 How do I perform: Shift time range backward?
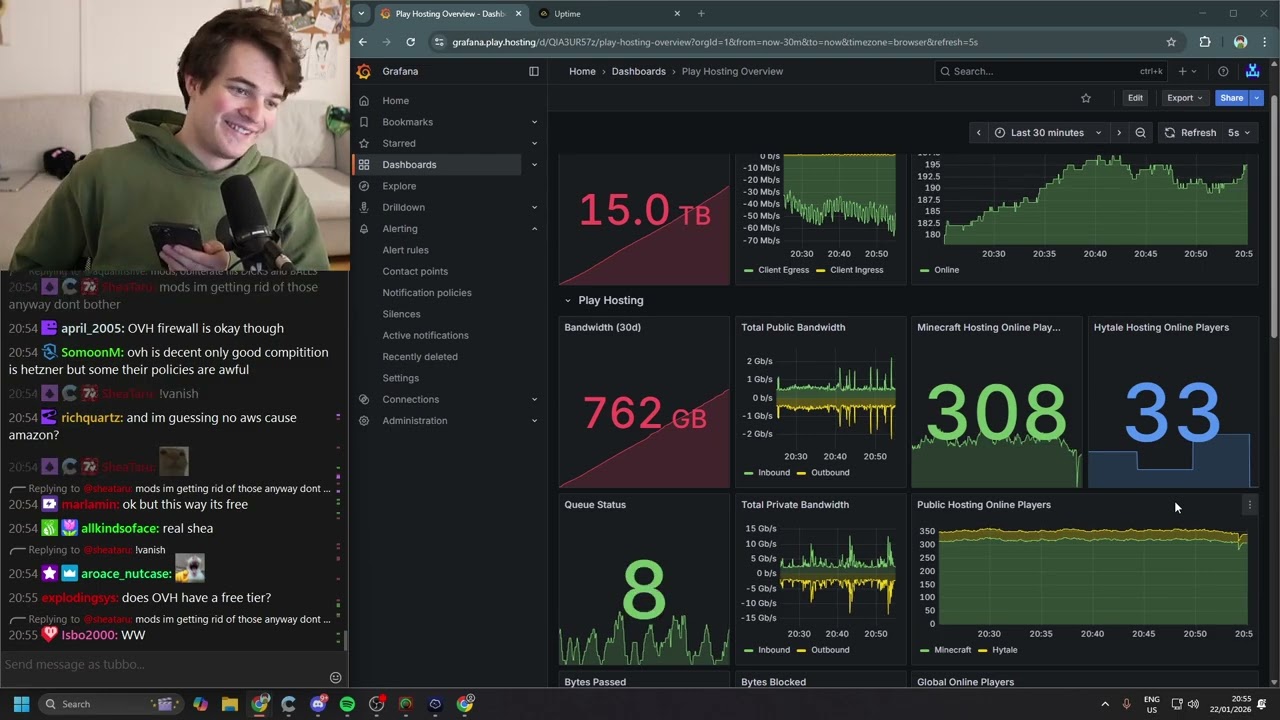(978, 133)
